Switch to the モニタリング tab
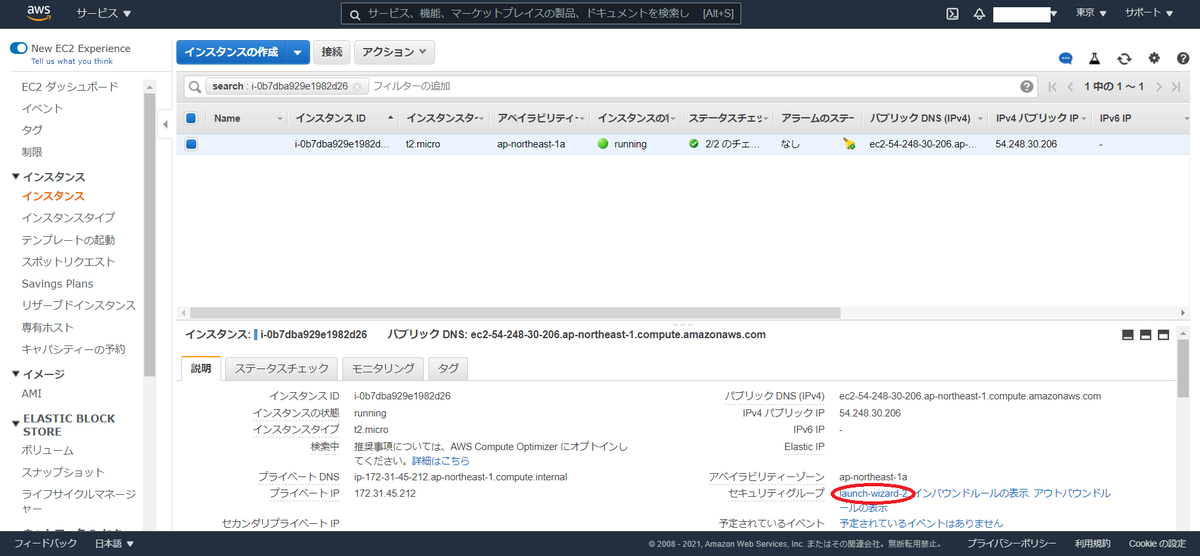Screen dimensions: 1200x556 click(x=383, y=368)
